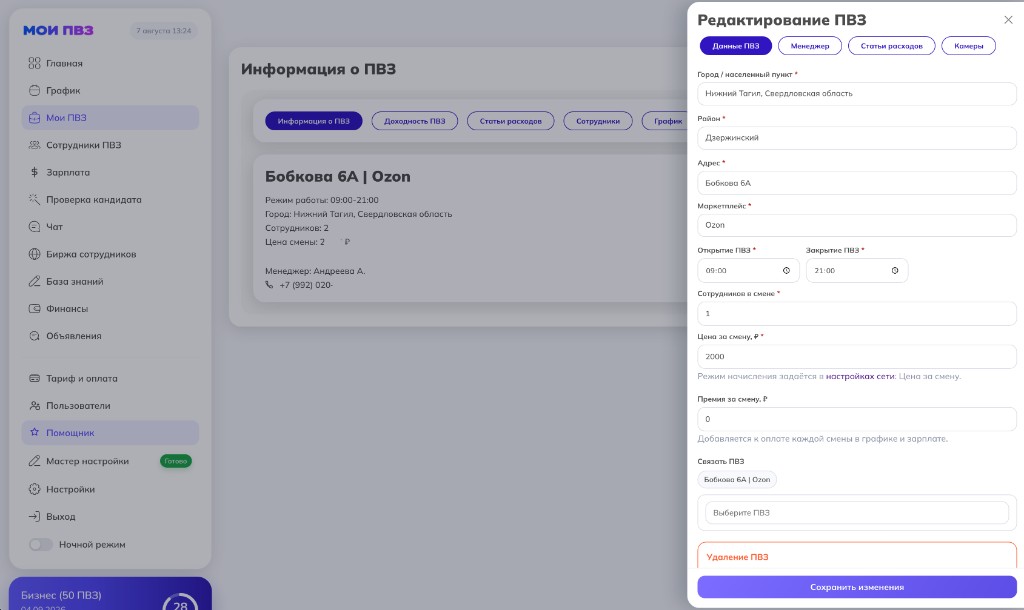Select the Доходность ПВЗ tab
Viewport: 1024px width, 610px height.
tap(415, 121)
